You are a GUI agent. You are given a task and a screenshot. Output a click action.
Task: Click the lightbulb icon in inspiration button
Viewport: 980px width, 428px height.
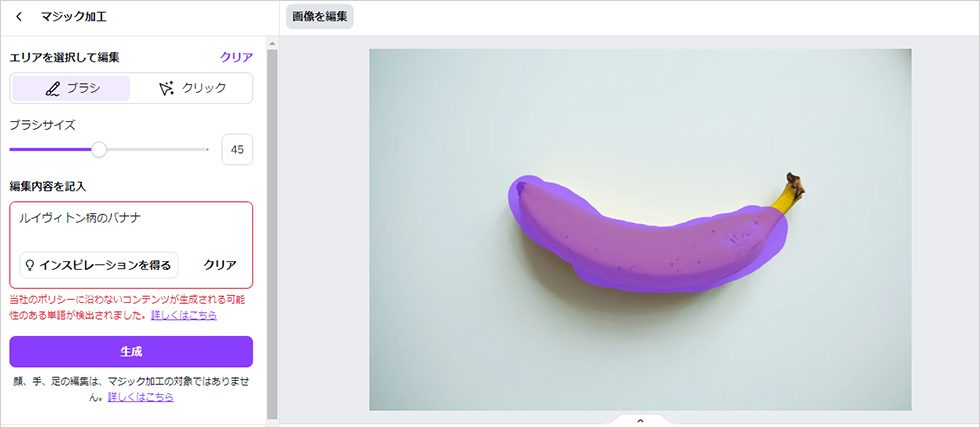[28, 266]
